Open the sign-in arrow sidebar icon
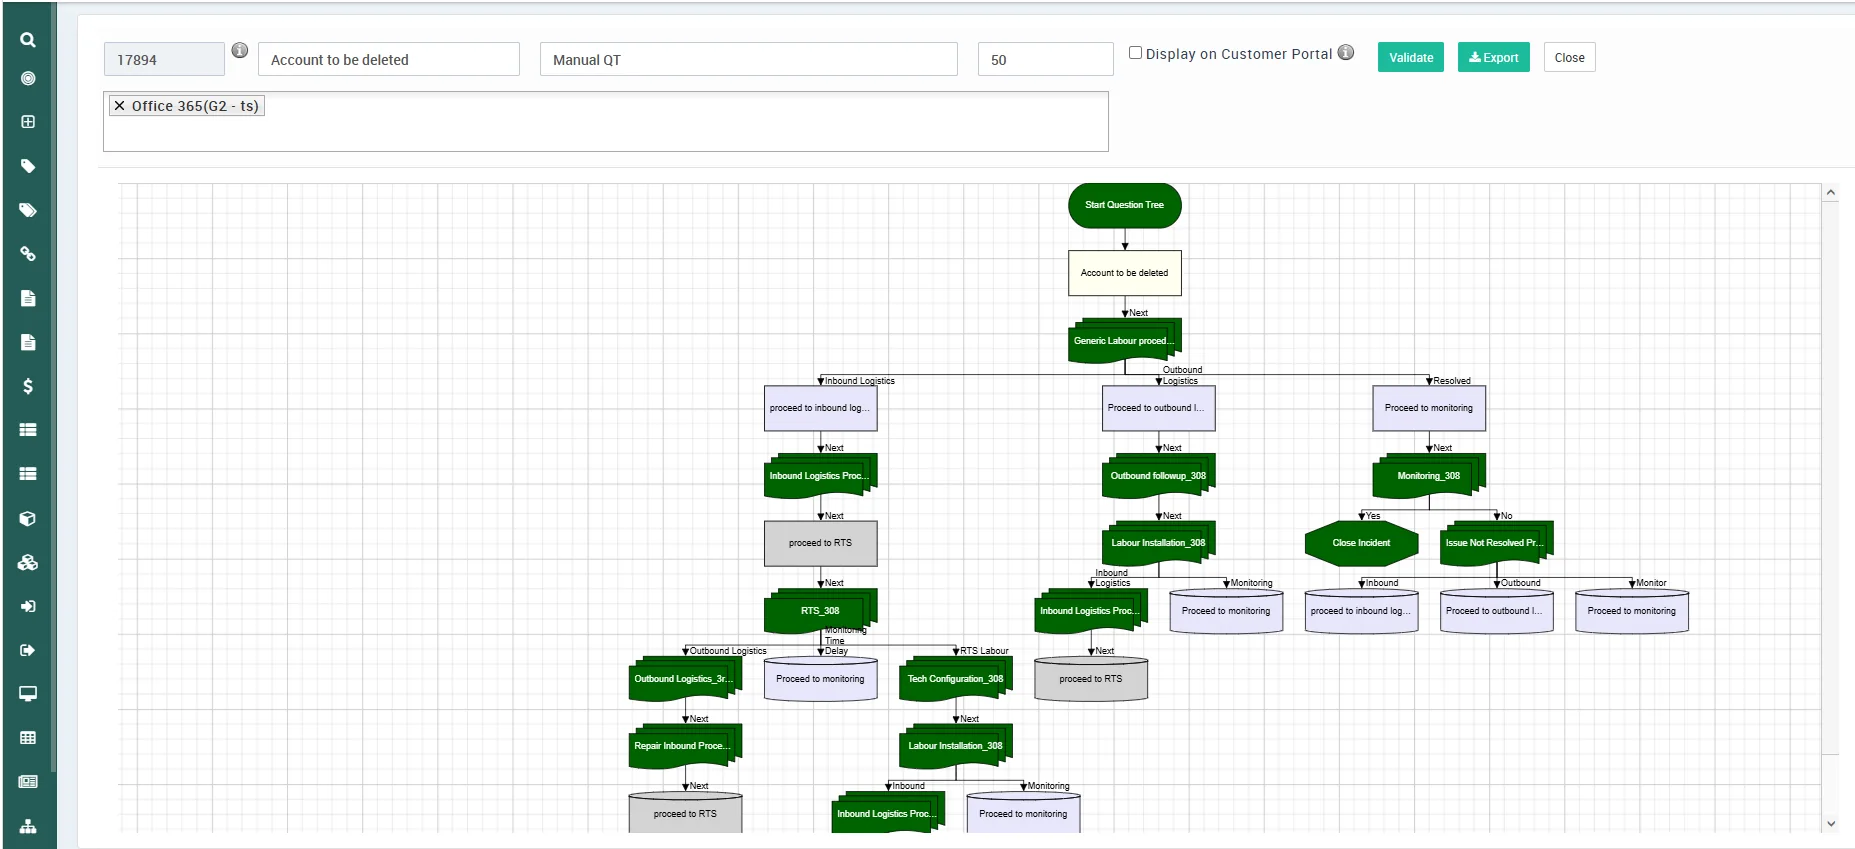The image size is (1855, 849). [x=28, y=606]
